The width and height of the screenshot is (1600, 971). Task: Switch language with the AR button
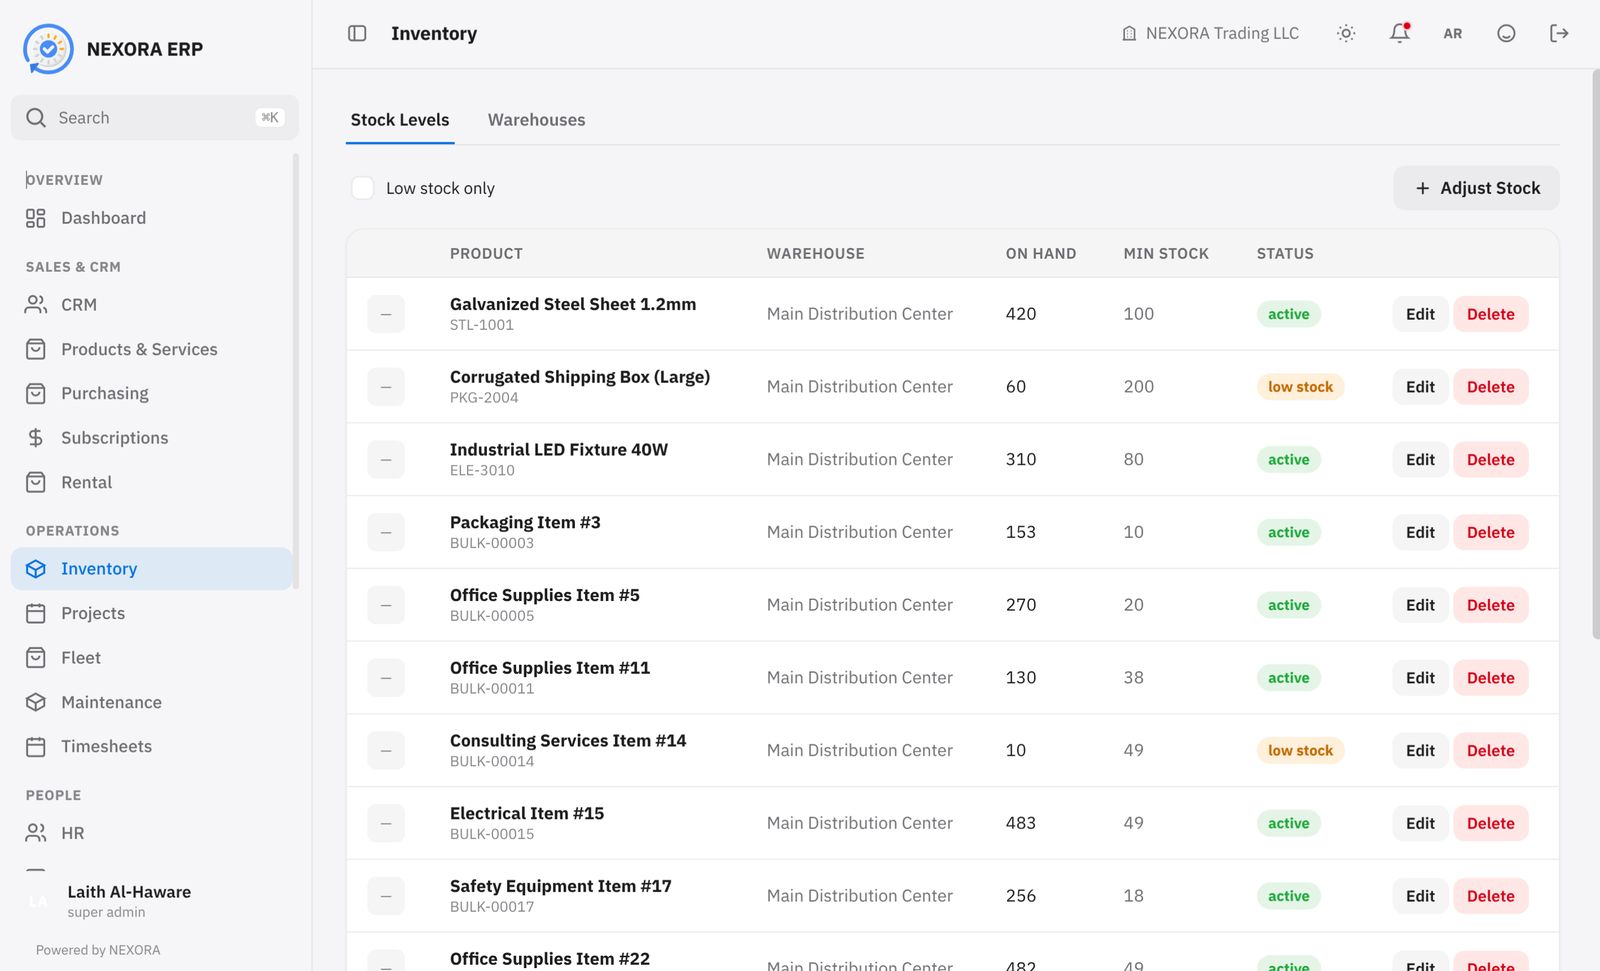[1453, 33]
